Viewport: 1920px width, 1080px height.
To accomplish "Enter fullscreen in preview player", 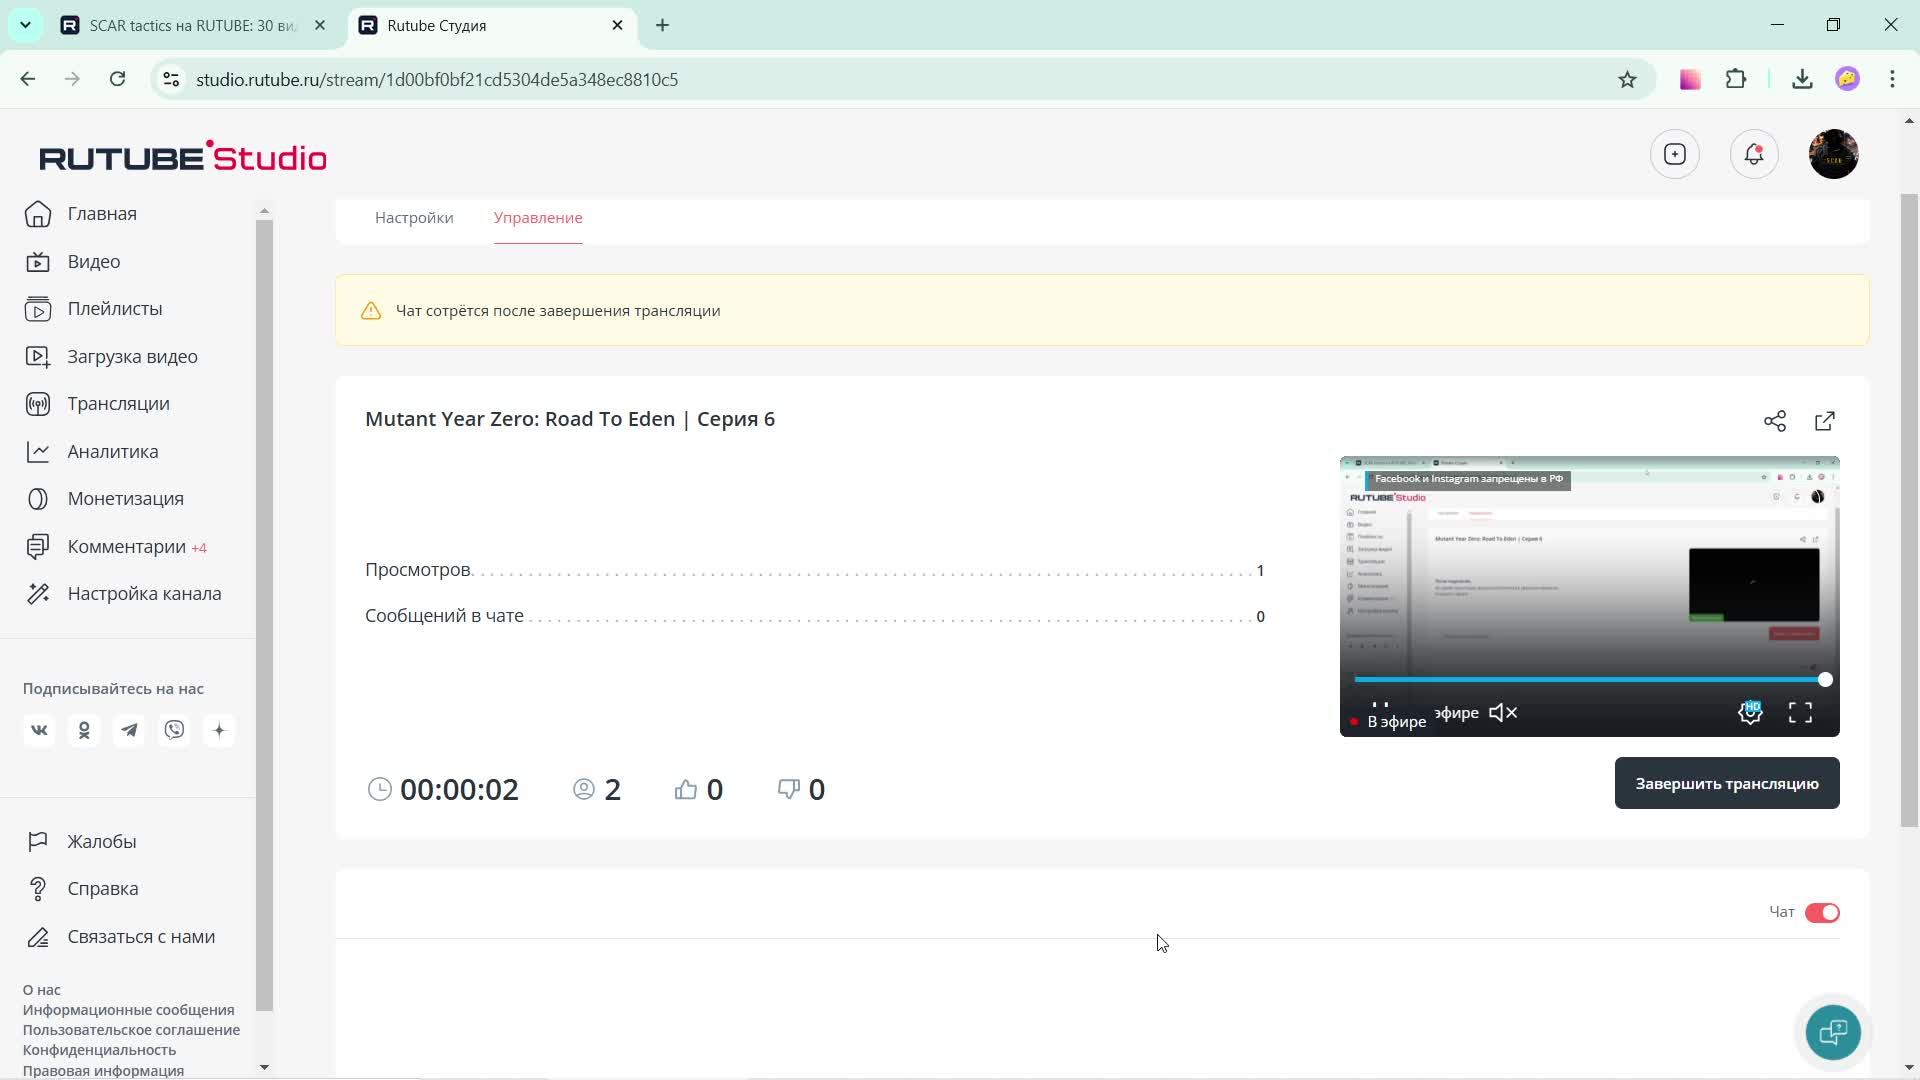I will click(x=1800, y=713).
